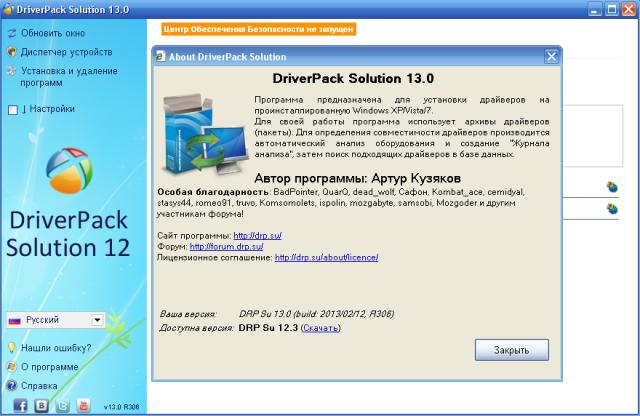Viewport: 640px width, 416px height.
Task: Open Диспетчер устройств entry
Action: point(67,52)
